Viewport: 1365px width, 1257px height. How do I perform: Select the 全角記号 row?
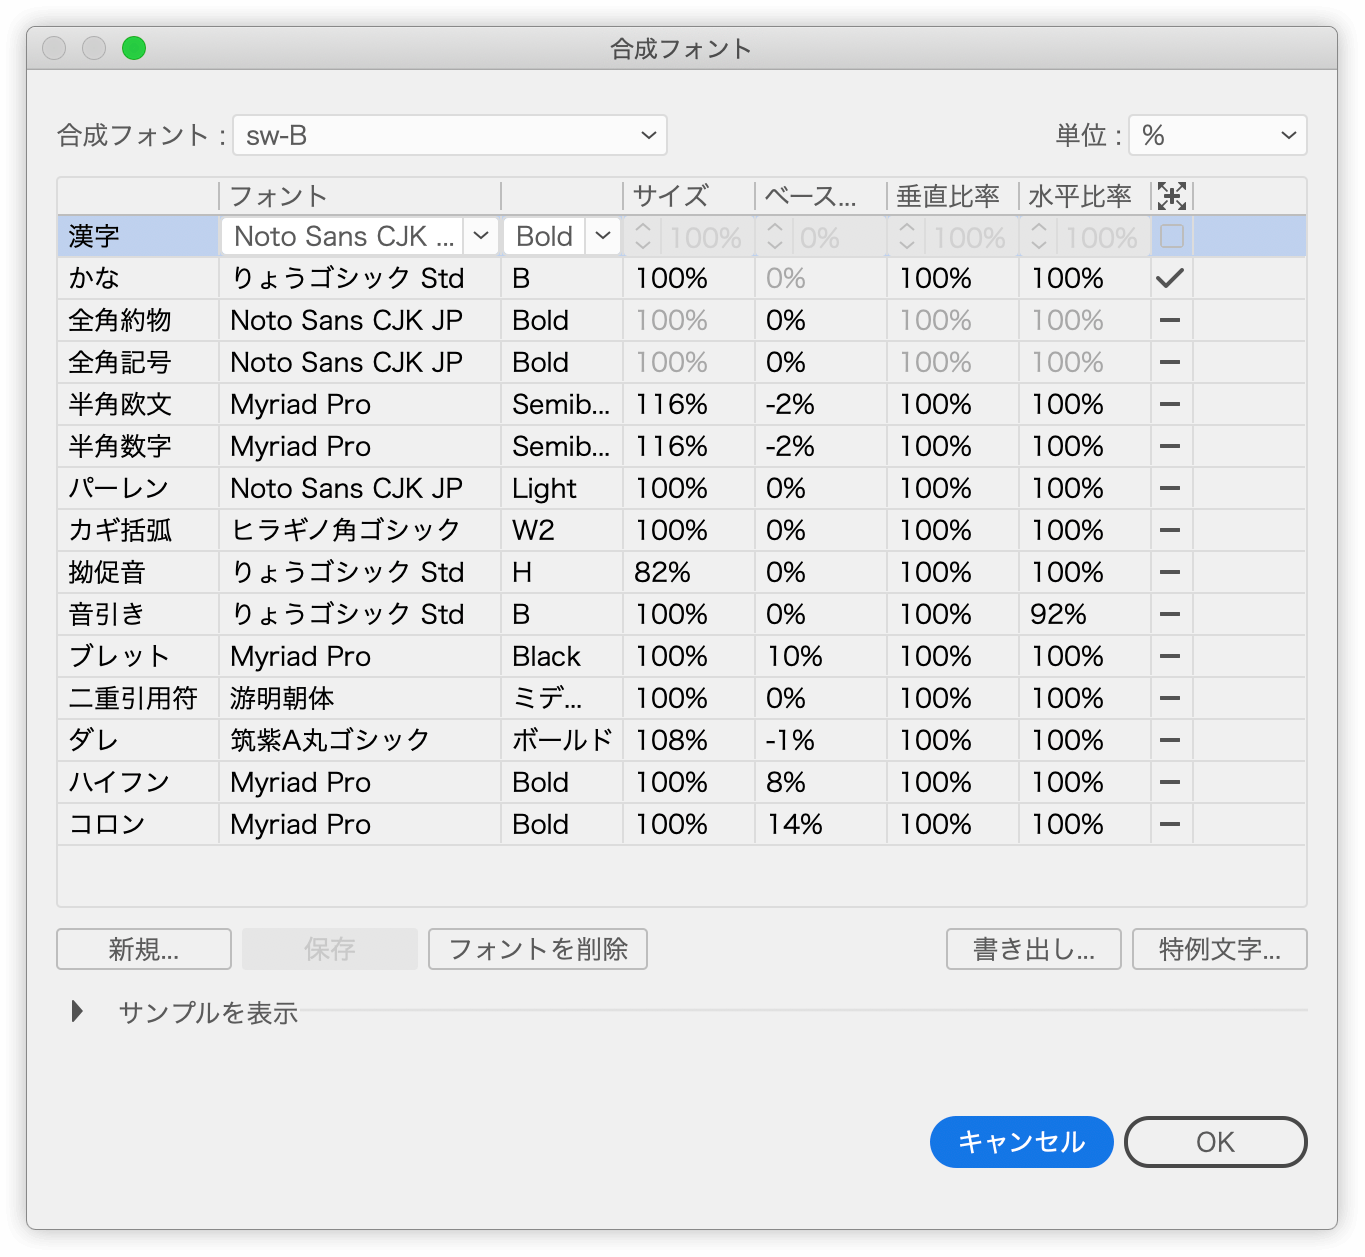(682, 362)
